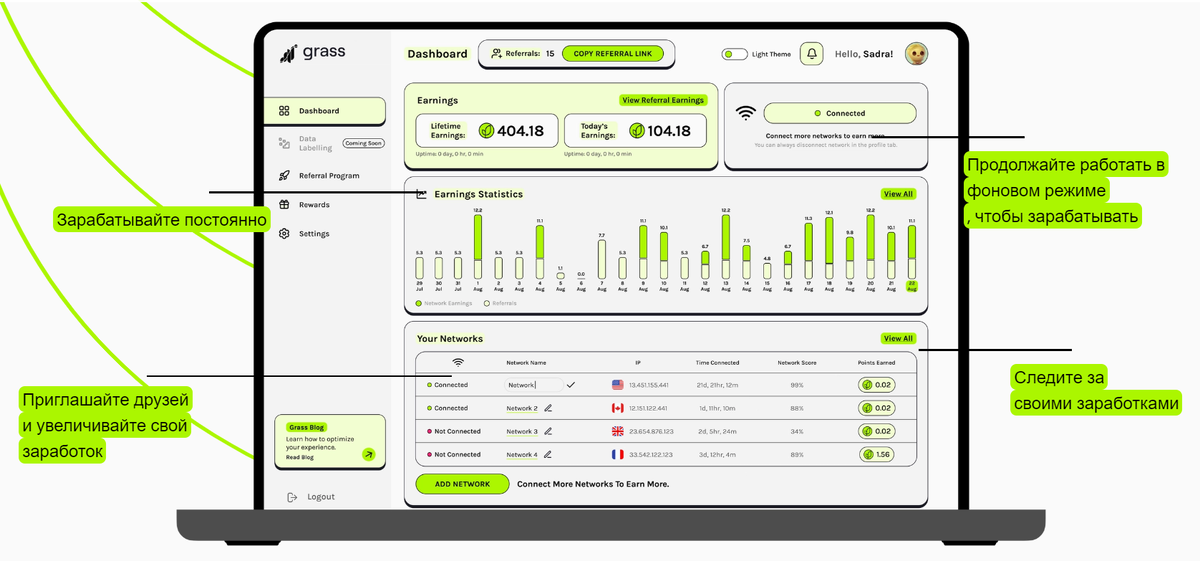This screenshot has width=1200, height=561.
Task: Click Today's Earnings 104.18 value
Action: tap(669, 131)
